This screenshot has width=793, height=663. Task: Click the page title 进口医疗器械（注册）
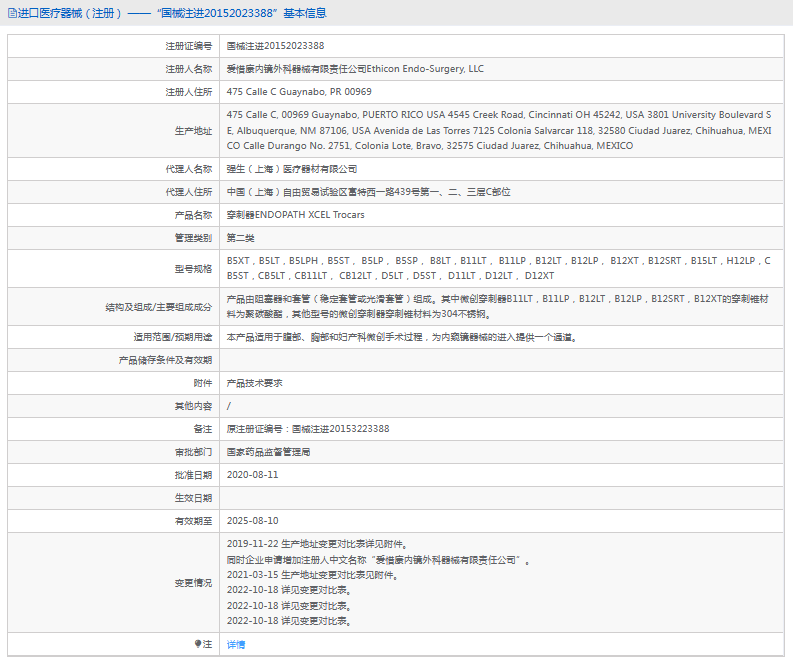(x=70, y=13)
